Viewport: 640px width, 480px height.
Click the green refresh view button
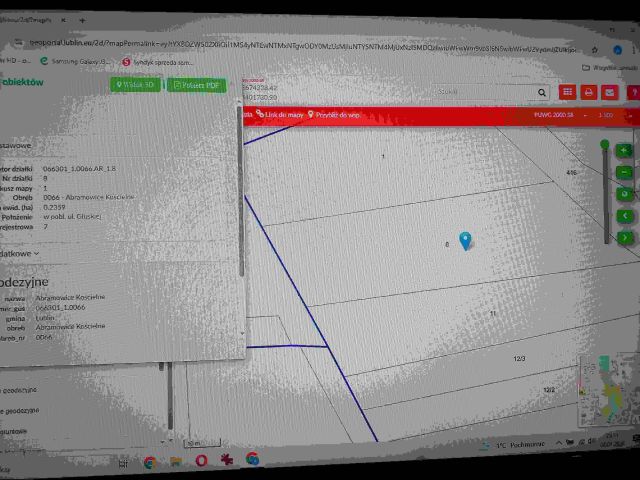pos(624,194)
